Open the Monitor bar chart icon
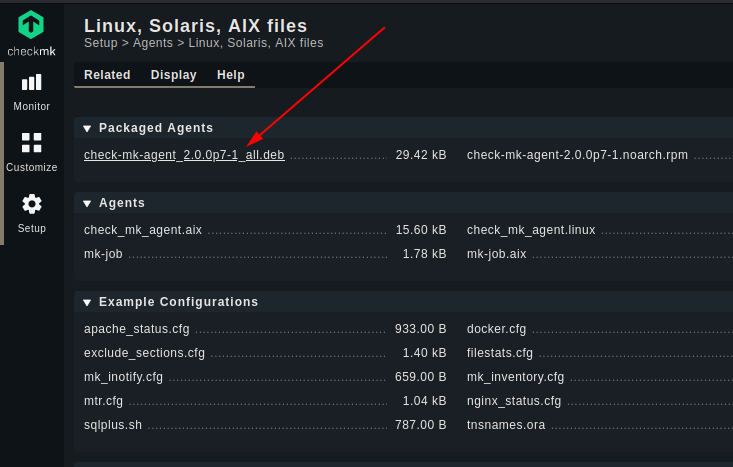This screenshot has height=467, width=733. pos(31,82)
